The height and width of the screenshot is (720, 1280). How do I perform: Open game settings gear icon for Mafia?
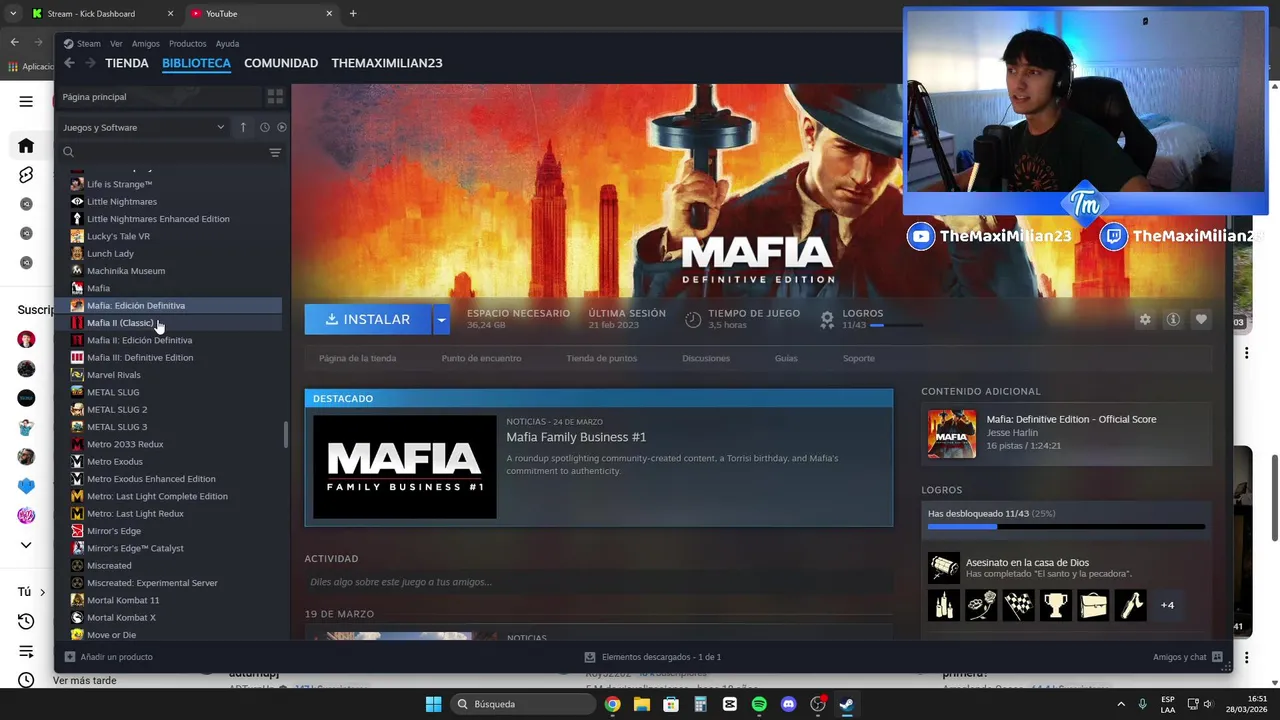pos(1145,319)
